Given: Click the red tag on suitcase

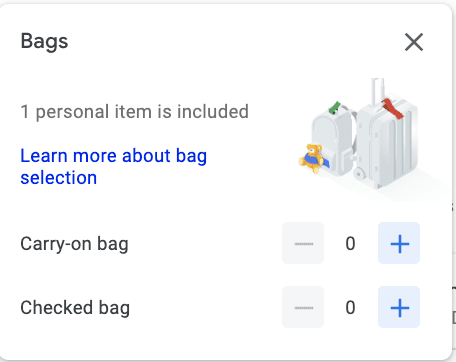Looking at the screenshot, I should (393, 109).
